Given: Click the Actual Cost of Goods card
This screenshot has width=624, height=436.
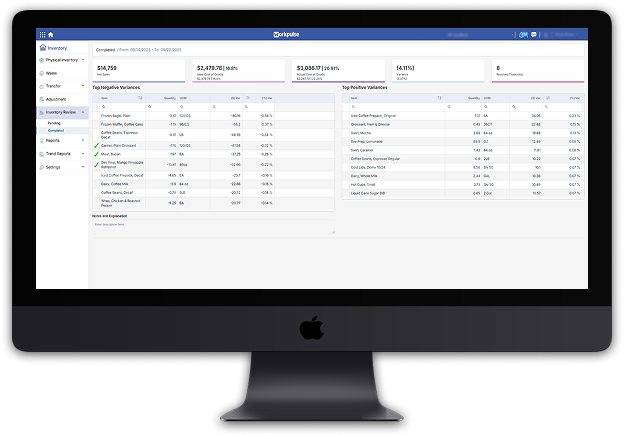Looking at the screenshot, I should (338, 71).
